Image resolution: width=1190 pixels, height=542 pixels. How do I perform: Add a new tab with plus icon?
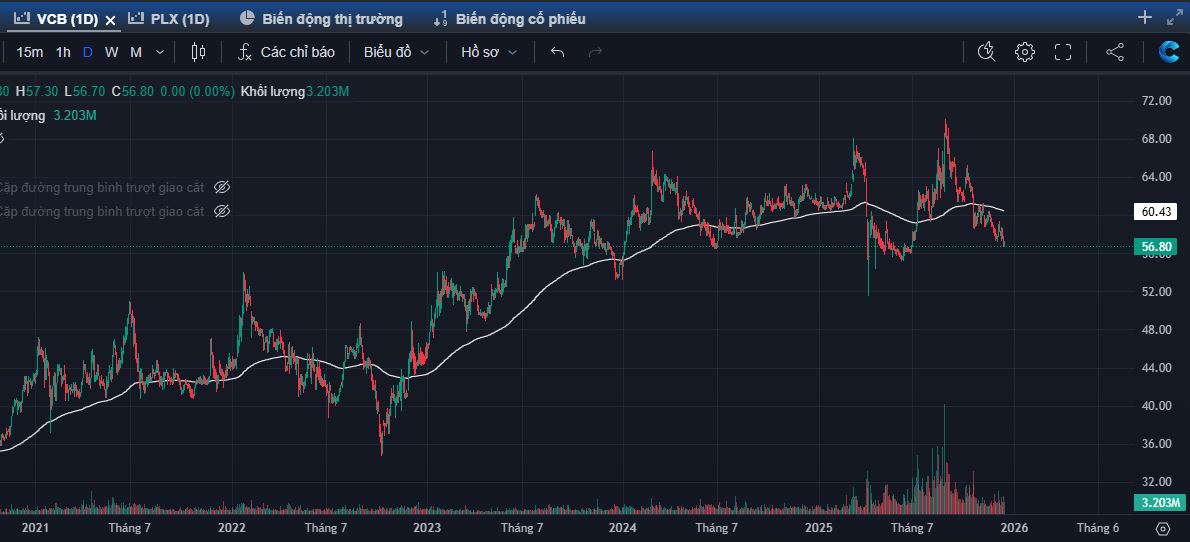click(1145, 17)
